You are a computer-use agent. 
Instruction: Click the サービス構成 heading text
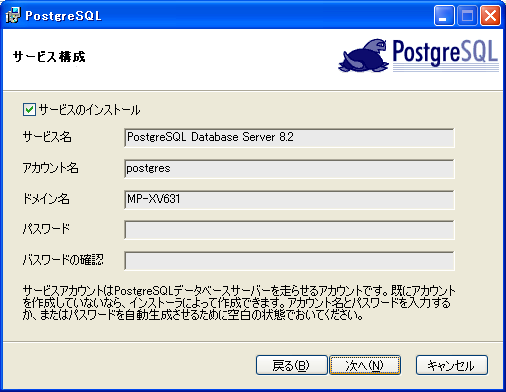(x=49, y=57)
